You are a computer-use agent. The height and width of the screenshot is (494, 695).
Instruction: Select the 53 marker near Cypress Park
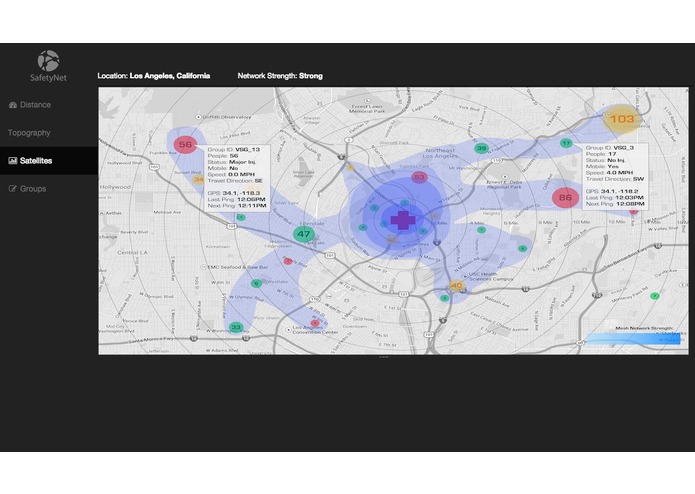[419, 178]
